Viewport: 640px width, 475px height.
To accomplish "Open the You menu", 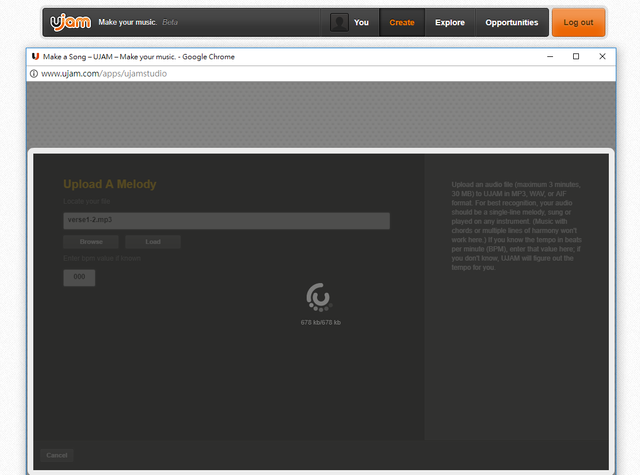I will (361, 22).
